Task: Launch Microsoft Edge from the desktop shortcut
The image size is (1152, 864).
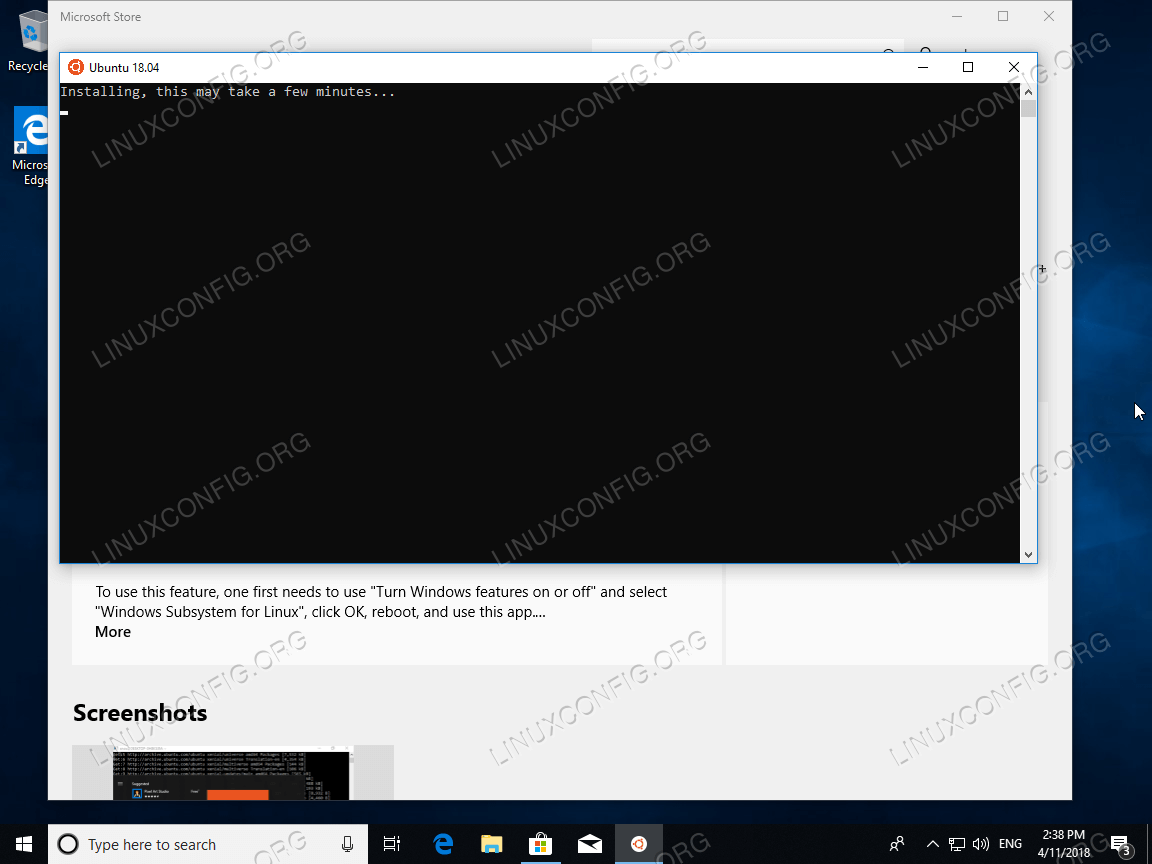Action: click(x=29, y=146)
